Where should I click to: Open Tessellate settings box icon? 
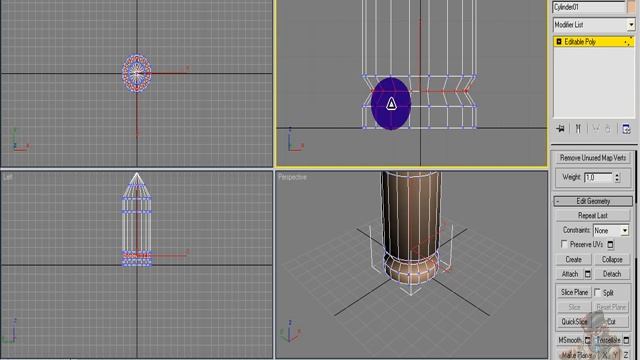click(626, 340)
